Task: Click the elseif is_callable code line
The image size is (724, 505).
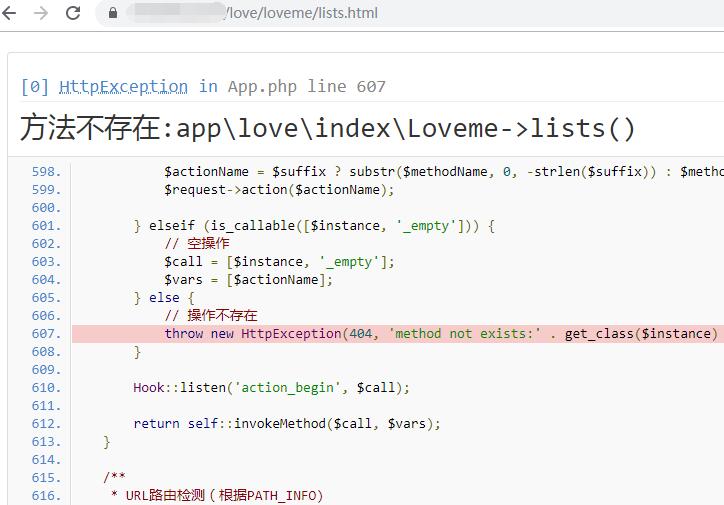Action: pos(314,226)
